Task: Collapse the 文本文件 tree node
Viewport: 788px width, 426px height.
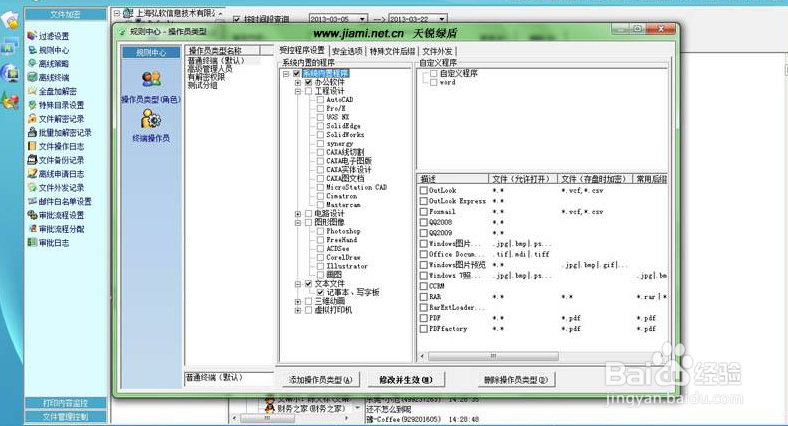Action: coord(298,284)
